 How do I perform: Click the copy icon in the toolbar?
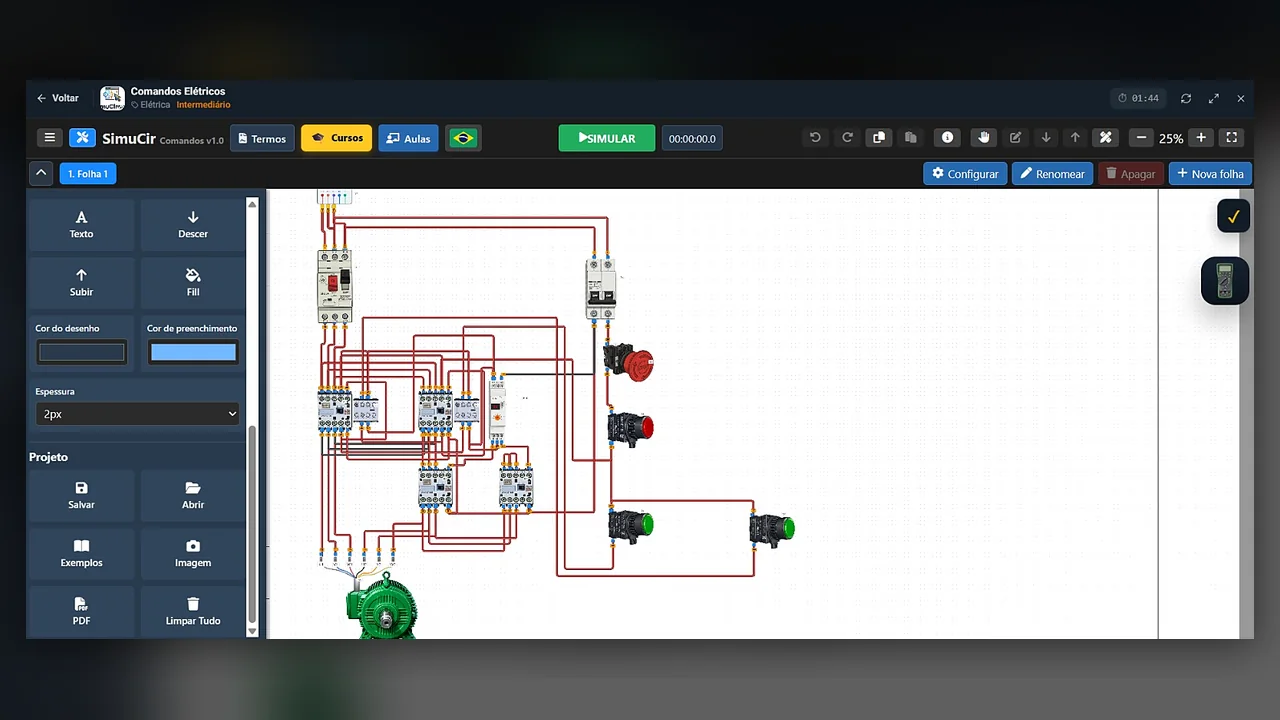(879, 138)
